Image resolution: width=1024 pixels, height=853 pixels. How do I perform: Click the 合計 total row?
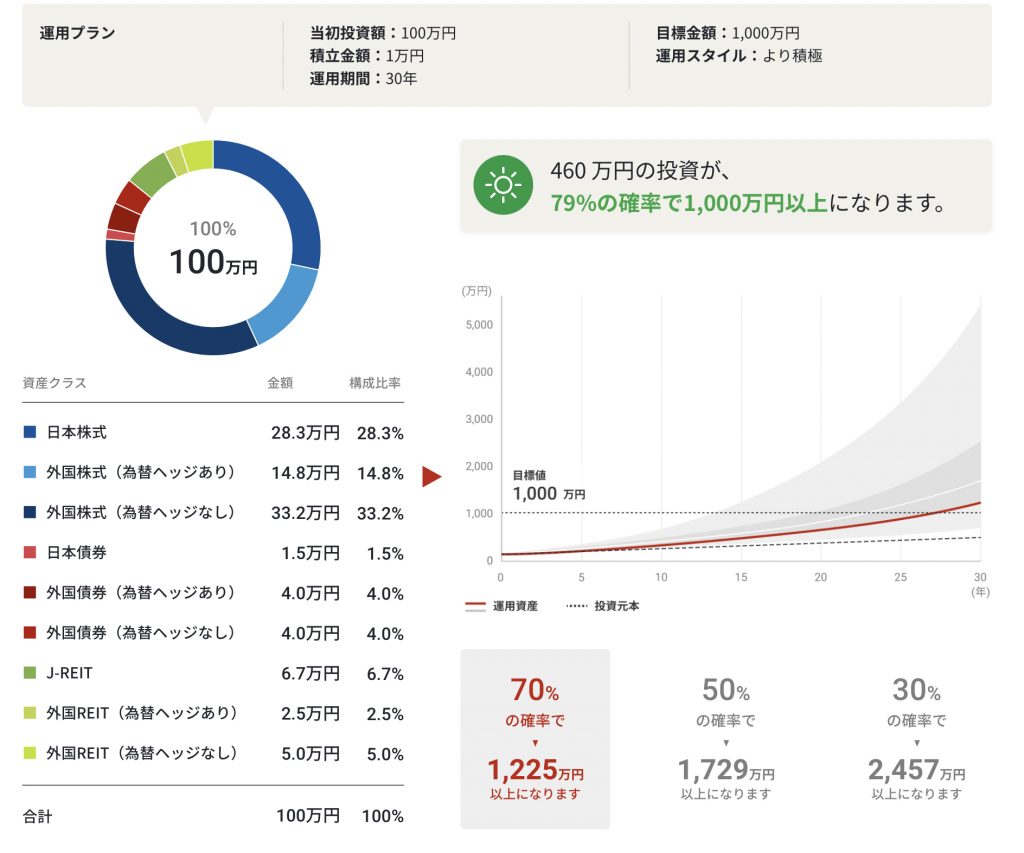click(212, 816)
